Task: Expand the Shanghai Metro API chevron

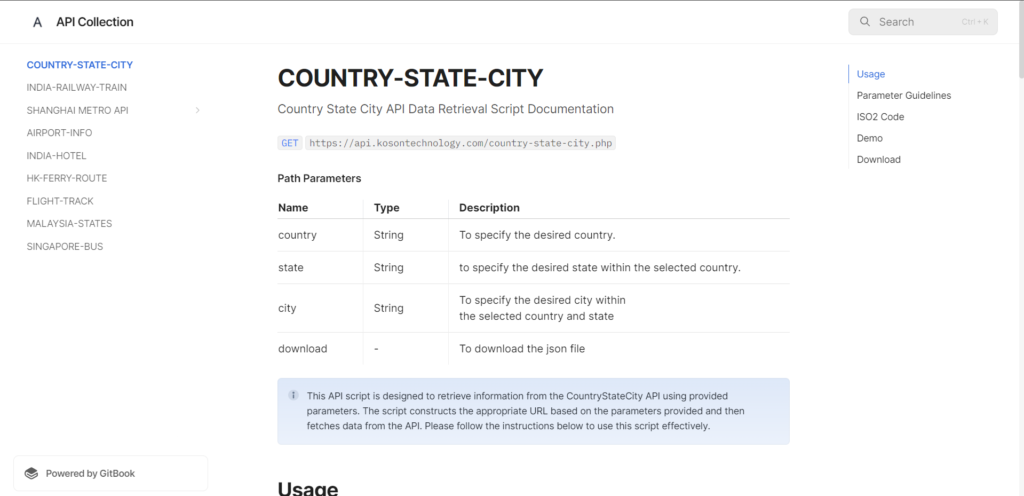Action: [x=198, y=110]
